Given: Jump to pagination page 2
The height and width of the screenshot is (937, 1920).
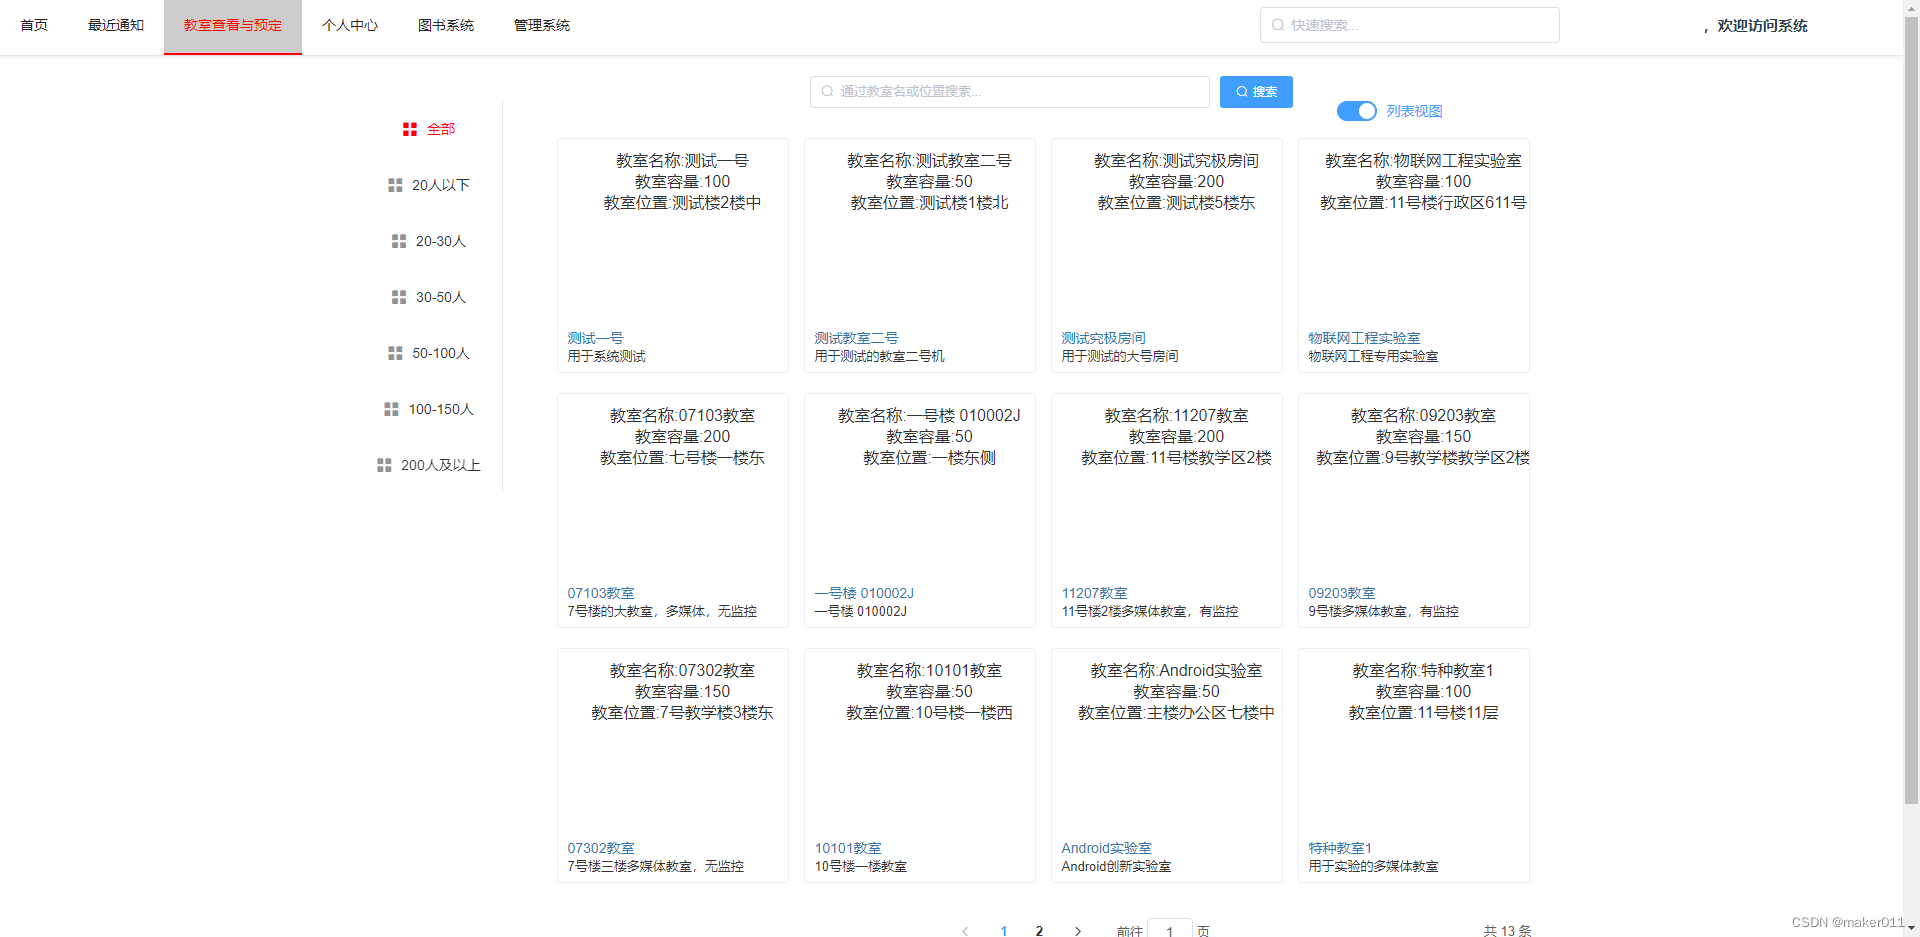Looking at the screenshot, I should coord(1039,930).
